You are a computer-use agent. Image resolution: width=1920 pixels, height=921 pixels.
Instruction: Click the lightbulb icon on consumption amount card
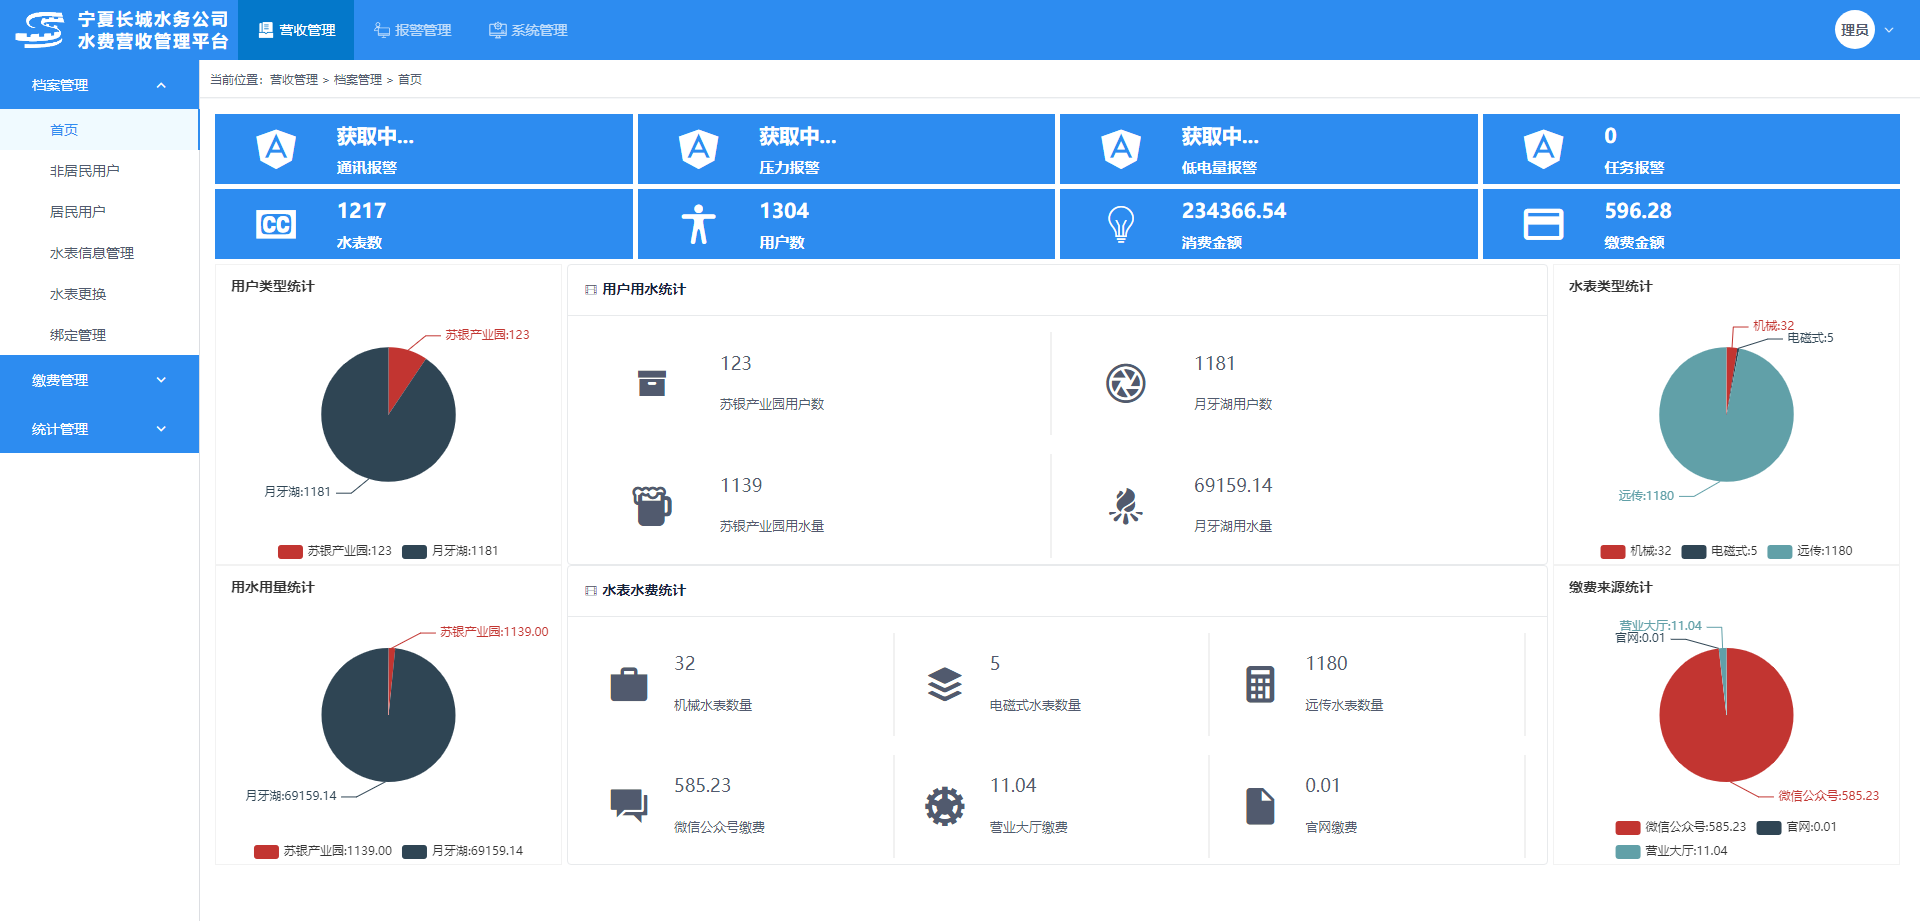click(x=1121, y=224)
